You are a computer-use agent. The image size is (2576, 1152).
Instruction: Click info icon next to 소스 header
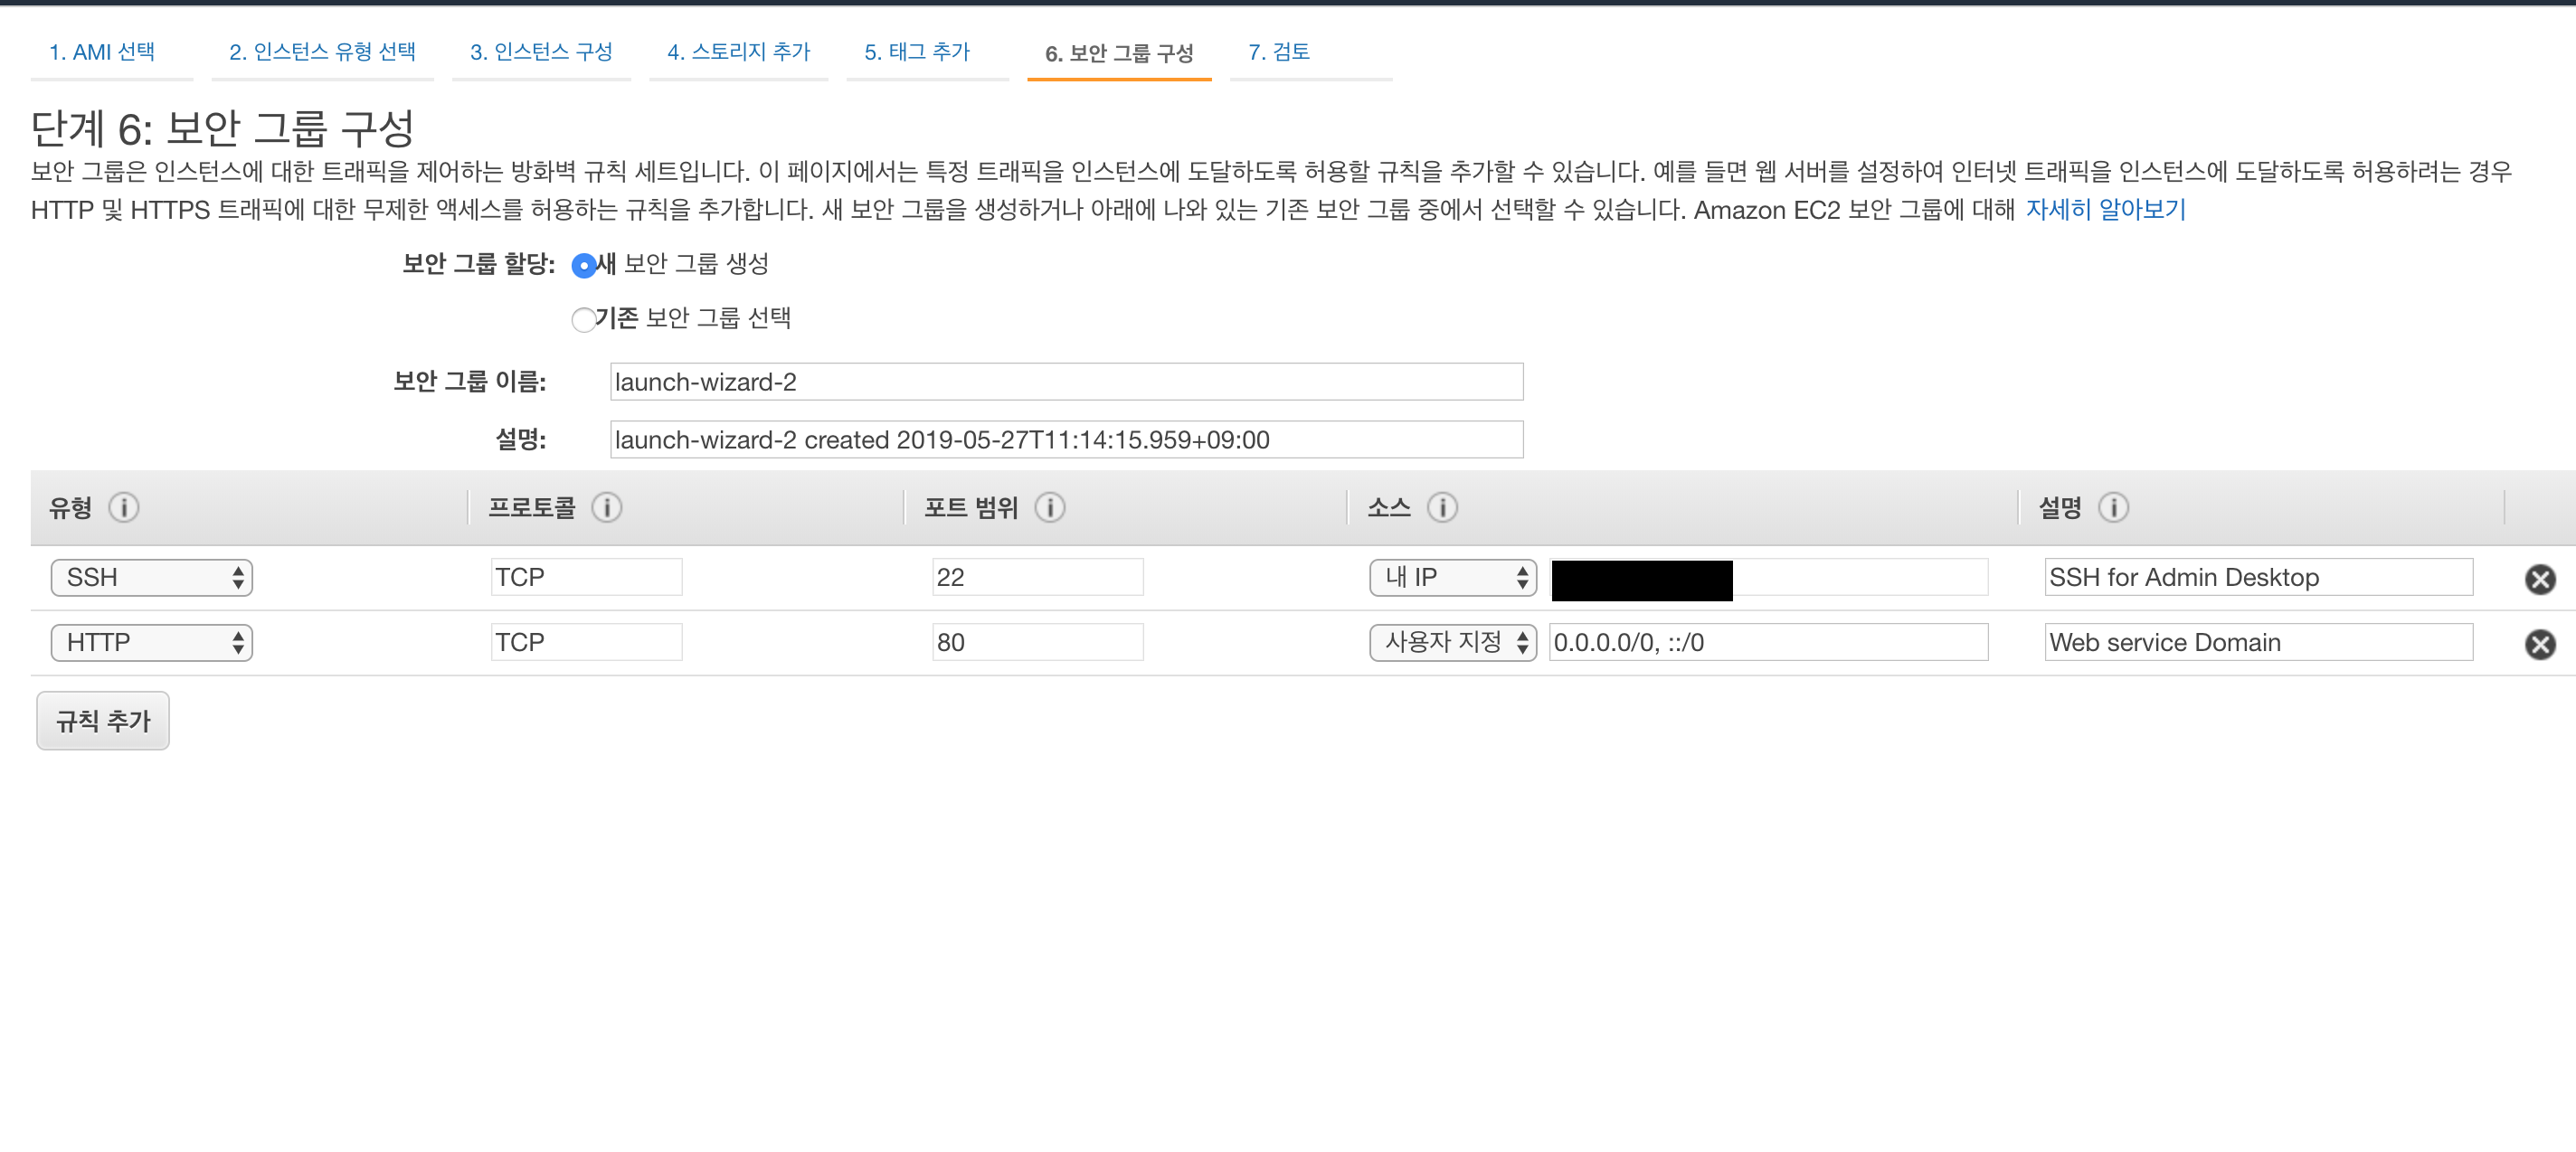[x=1441, y=507]
